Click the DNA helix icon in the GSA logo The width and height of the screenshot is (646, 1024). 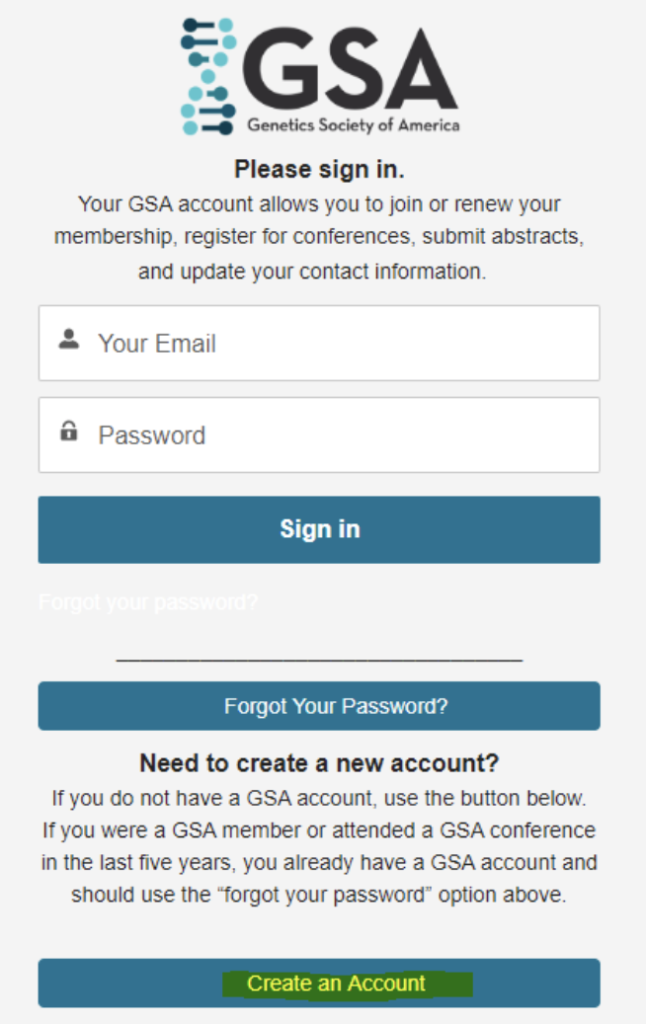208,76
